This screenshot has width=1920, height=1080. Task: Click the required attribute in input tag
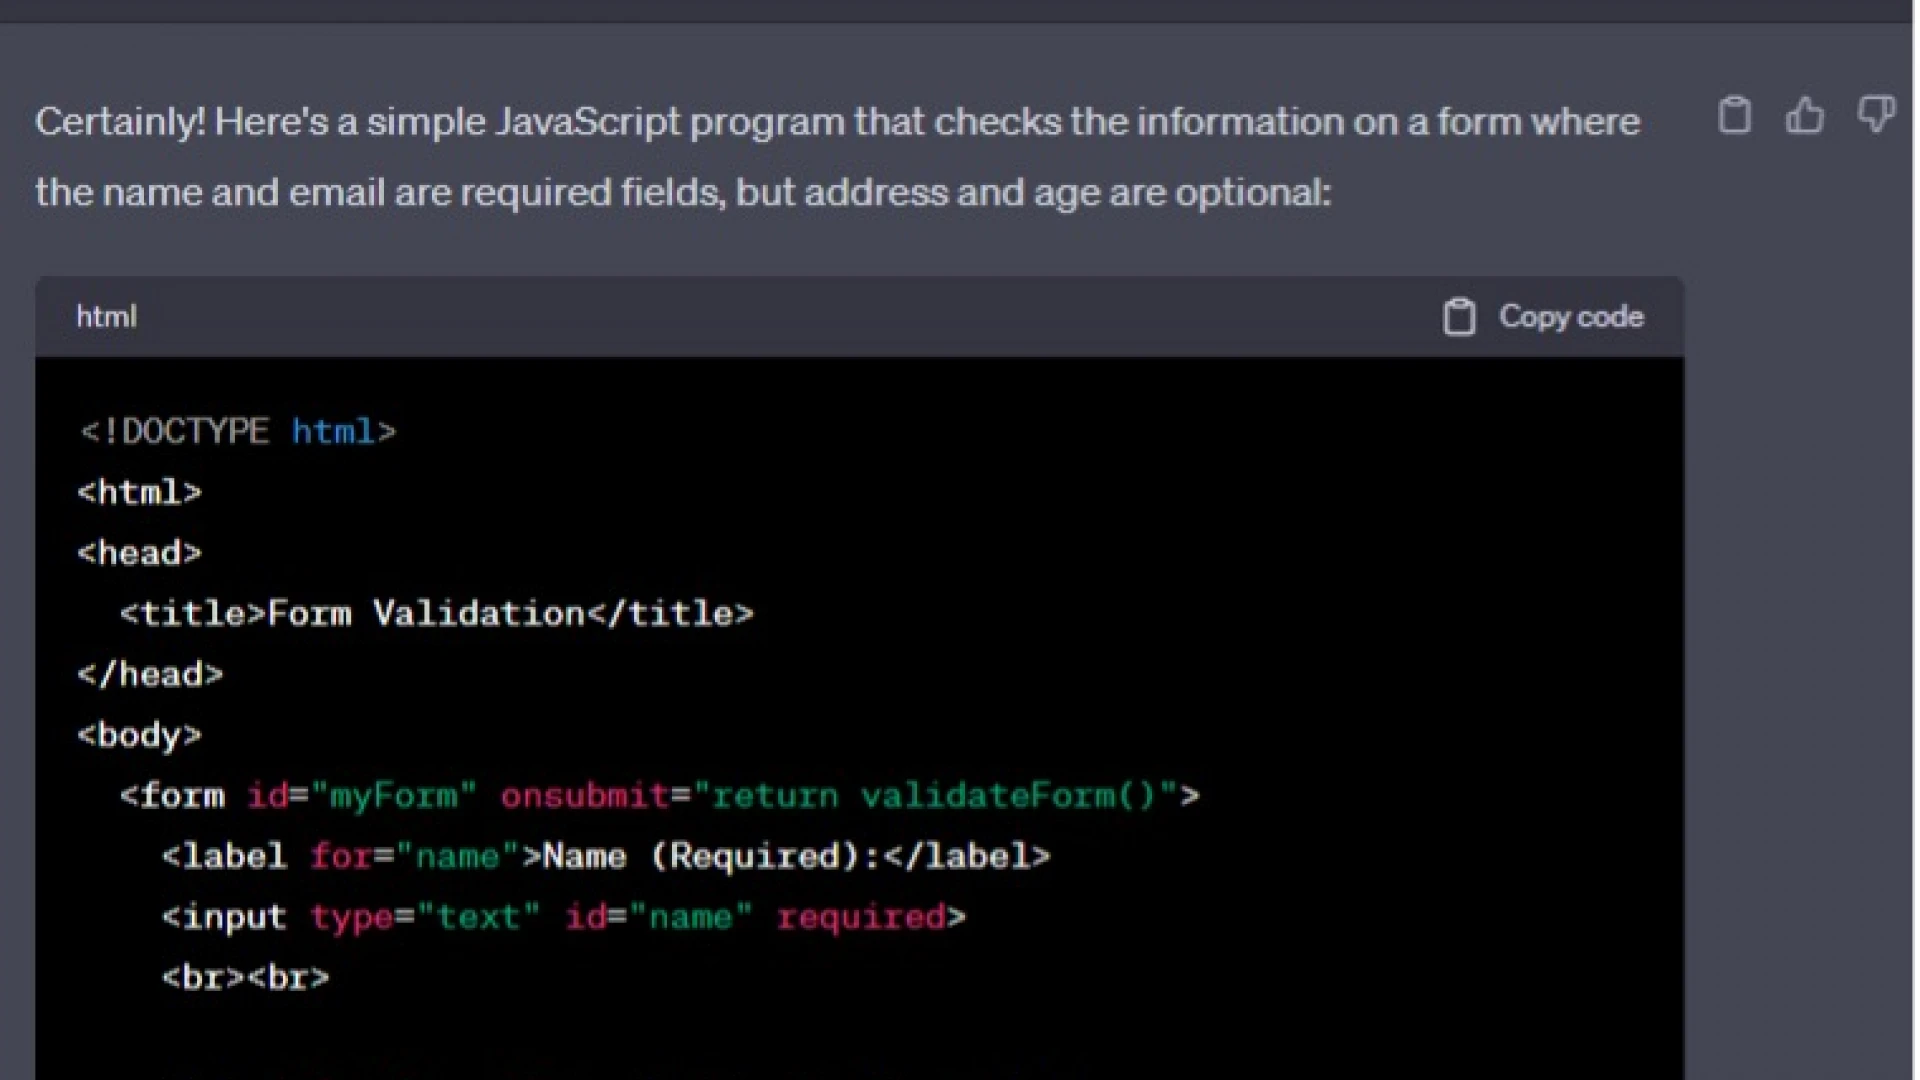point(861,917)
